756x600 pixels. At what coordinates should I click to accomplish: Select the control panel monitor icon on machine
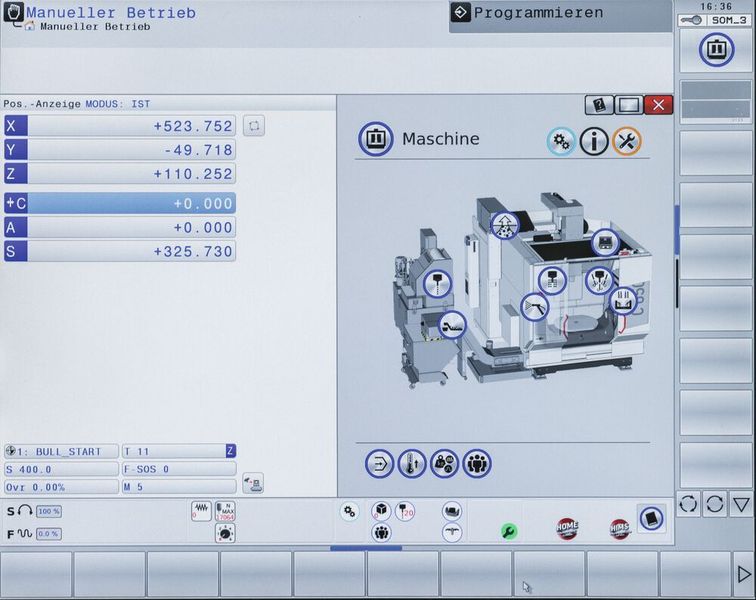pos(605,243)
